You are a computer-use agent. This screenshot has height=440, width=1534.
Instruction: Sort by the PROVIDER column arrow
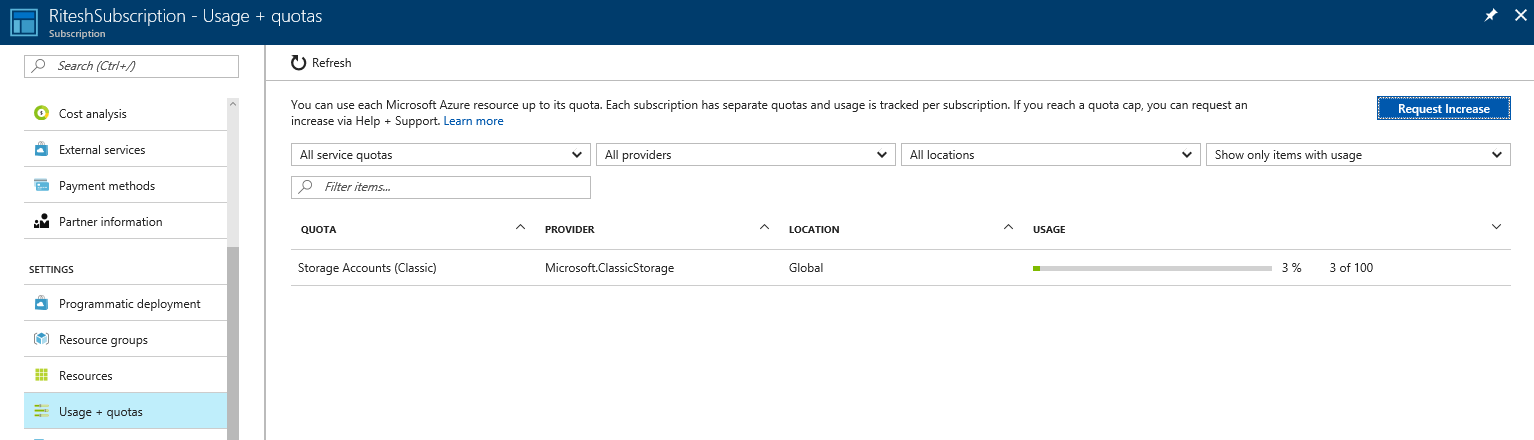pyautogui.click(x=764, y=227)
